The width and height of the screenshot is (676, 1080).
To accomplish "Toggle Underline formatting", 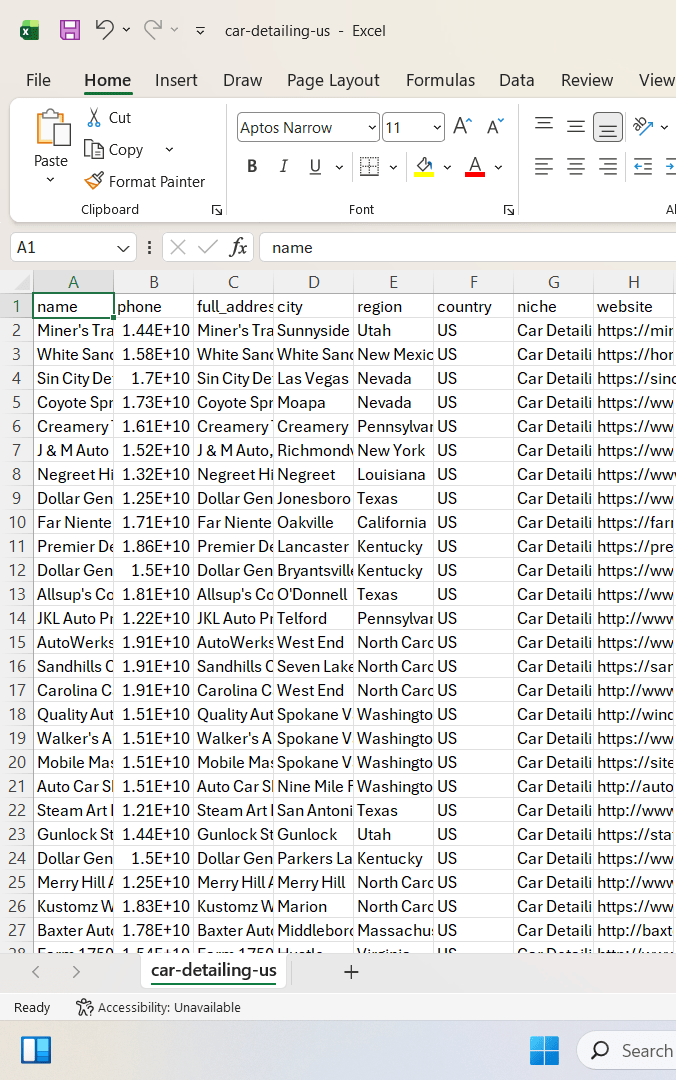I will point(315,167).
